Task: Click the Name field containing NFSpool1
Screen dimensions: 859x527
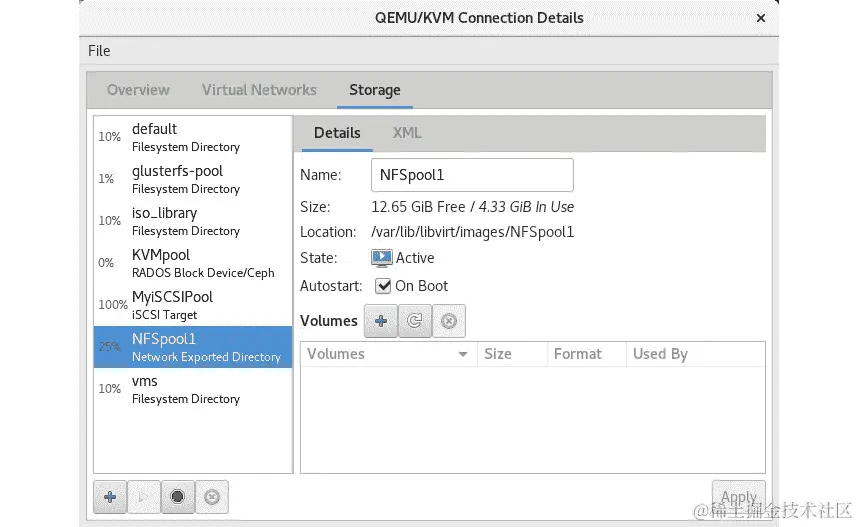Action: click(x=472, y=175)
